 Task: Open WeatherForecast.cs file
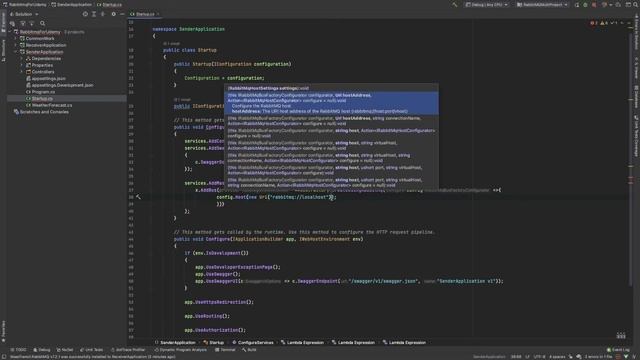tap(52, 105)
